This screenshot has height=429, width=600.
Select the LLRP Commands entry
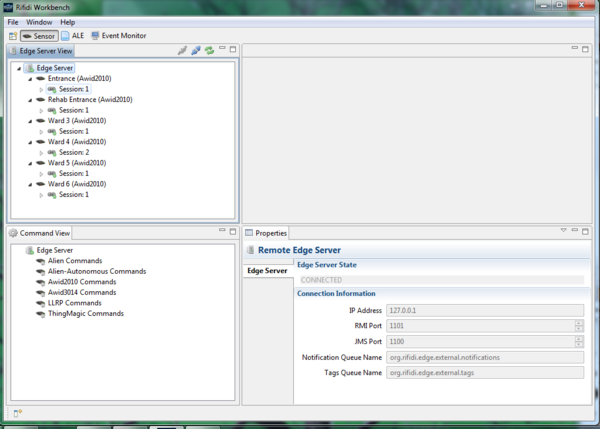coord(74,303)
